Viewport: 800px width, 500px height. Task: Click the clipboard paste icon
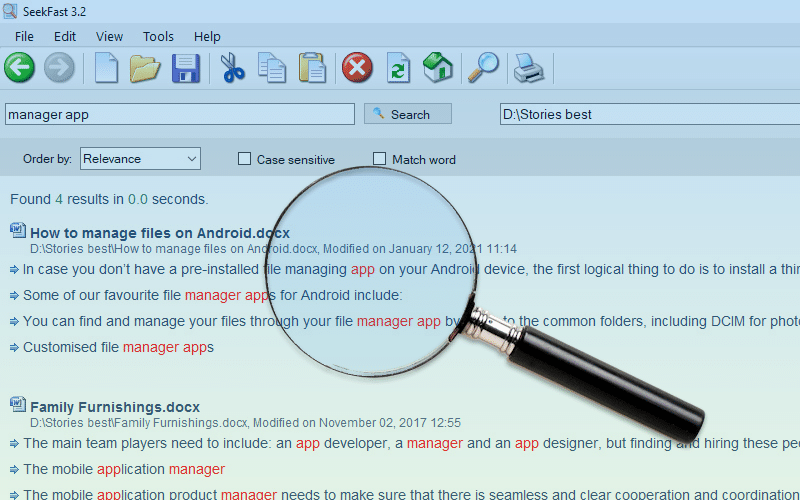(x=312, y=67)
